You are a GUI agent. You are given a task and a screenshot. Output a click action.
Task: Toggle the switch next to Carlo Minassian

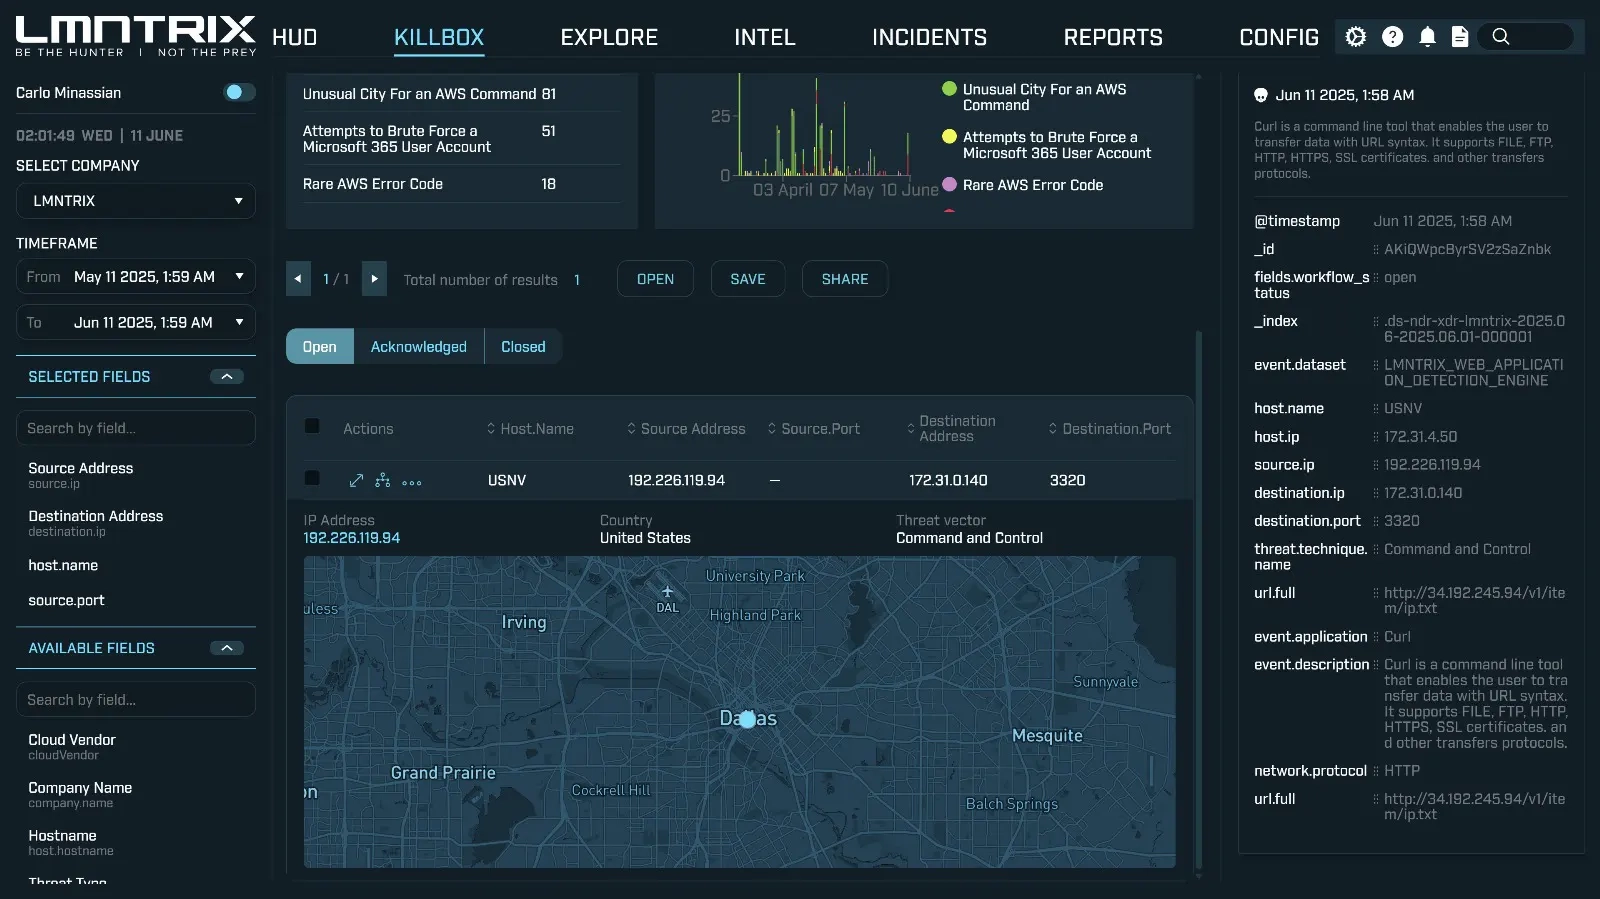coord(239,92)
